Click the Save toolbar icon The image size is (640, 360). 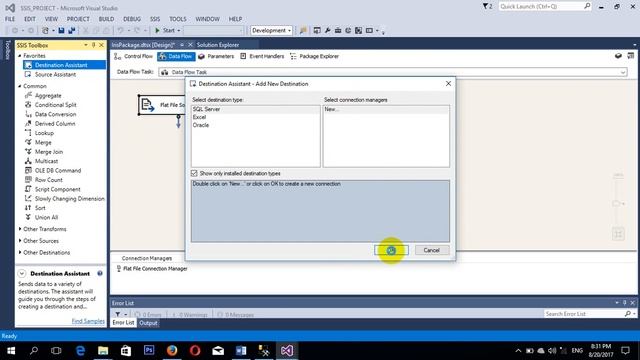coord(61,31)
